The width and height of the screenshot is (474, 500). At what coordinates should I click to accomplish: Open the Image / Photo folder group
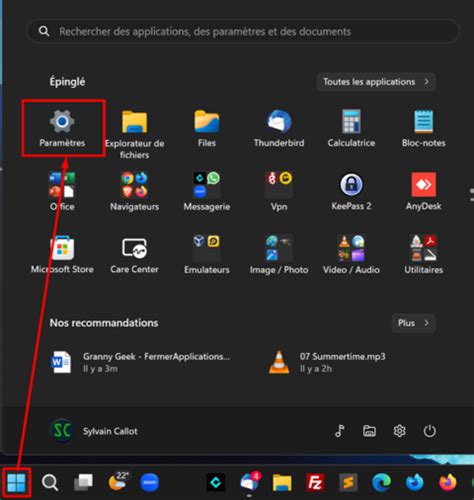tap(279, 255)
